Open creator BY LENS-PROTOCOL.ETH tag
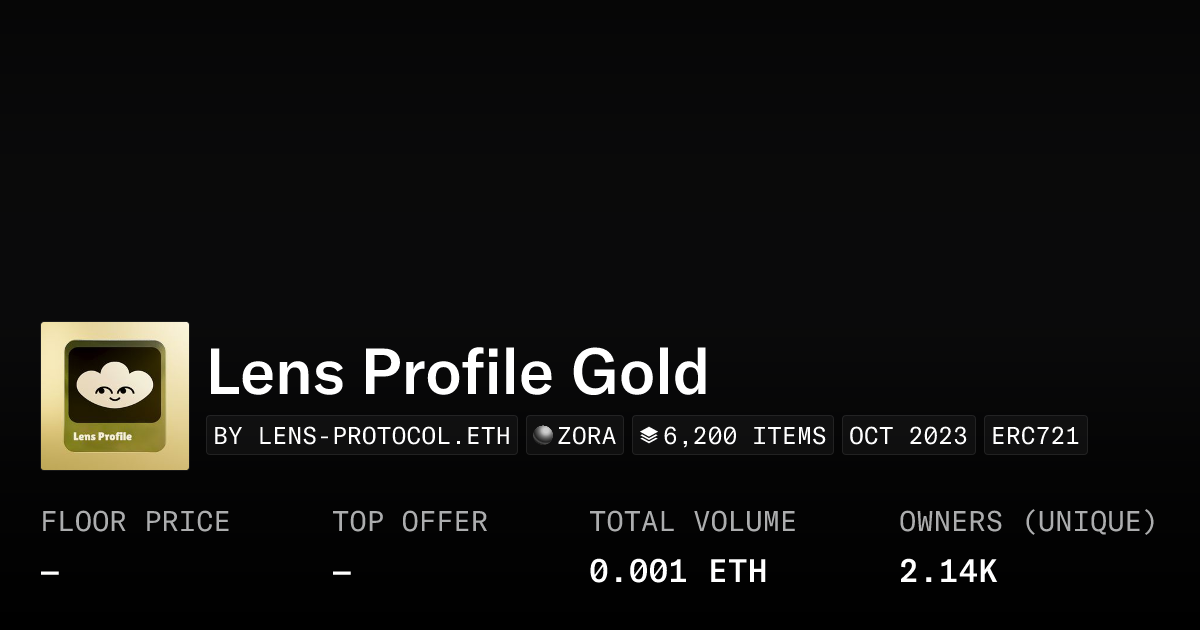This screenshot has height=630, width=1200. coord(362,436)
